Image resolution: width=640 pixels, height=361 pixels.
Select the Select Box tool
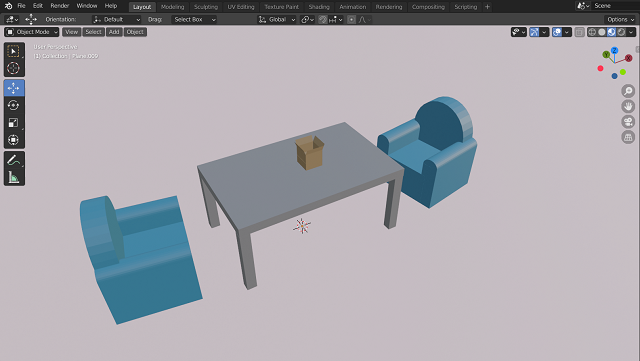14,51
